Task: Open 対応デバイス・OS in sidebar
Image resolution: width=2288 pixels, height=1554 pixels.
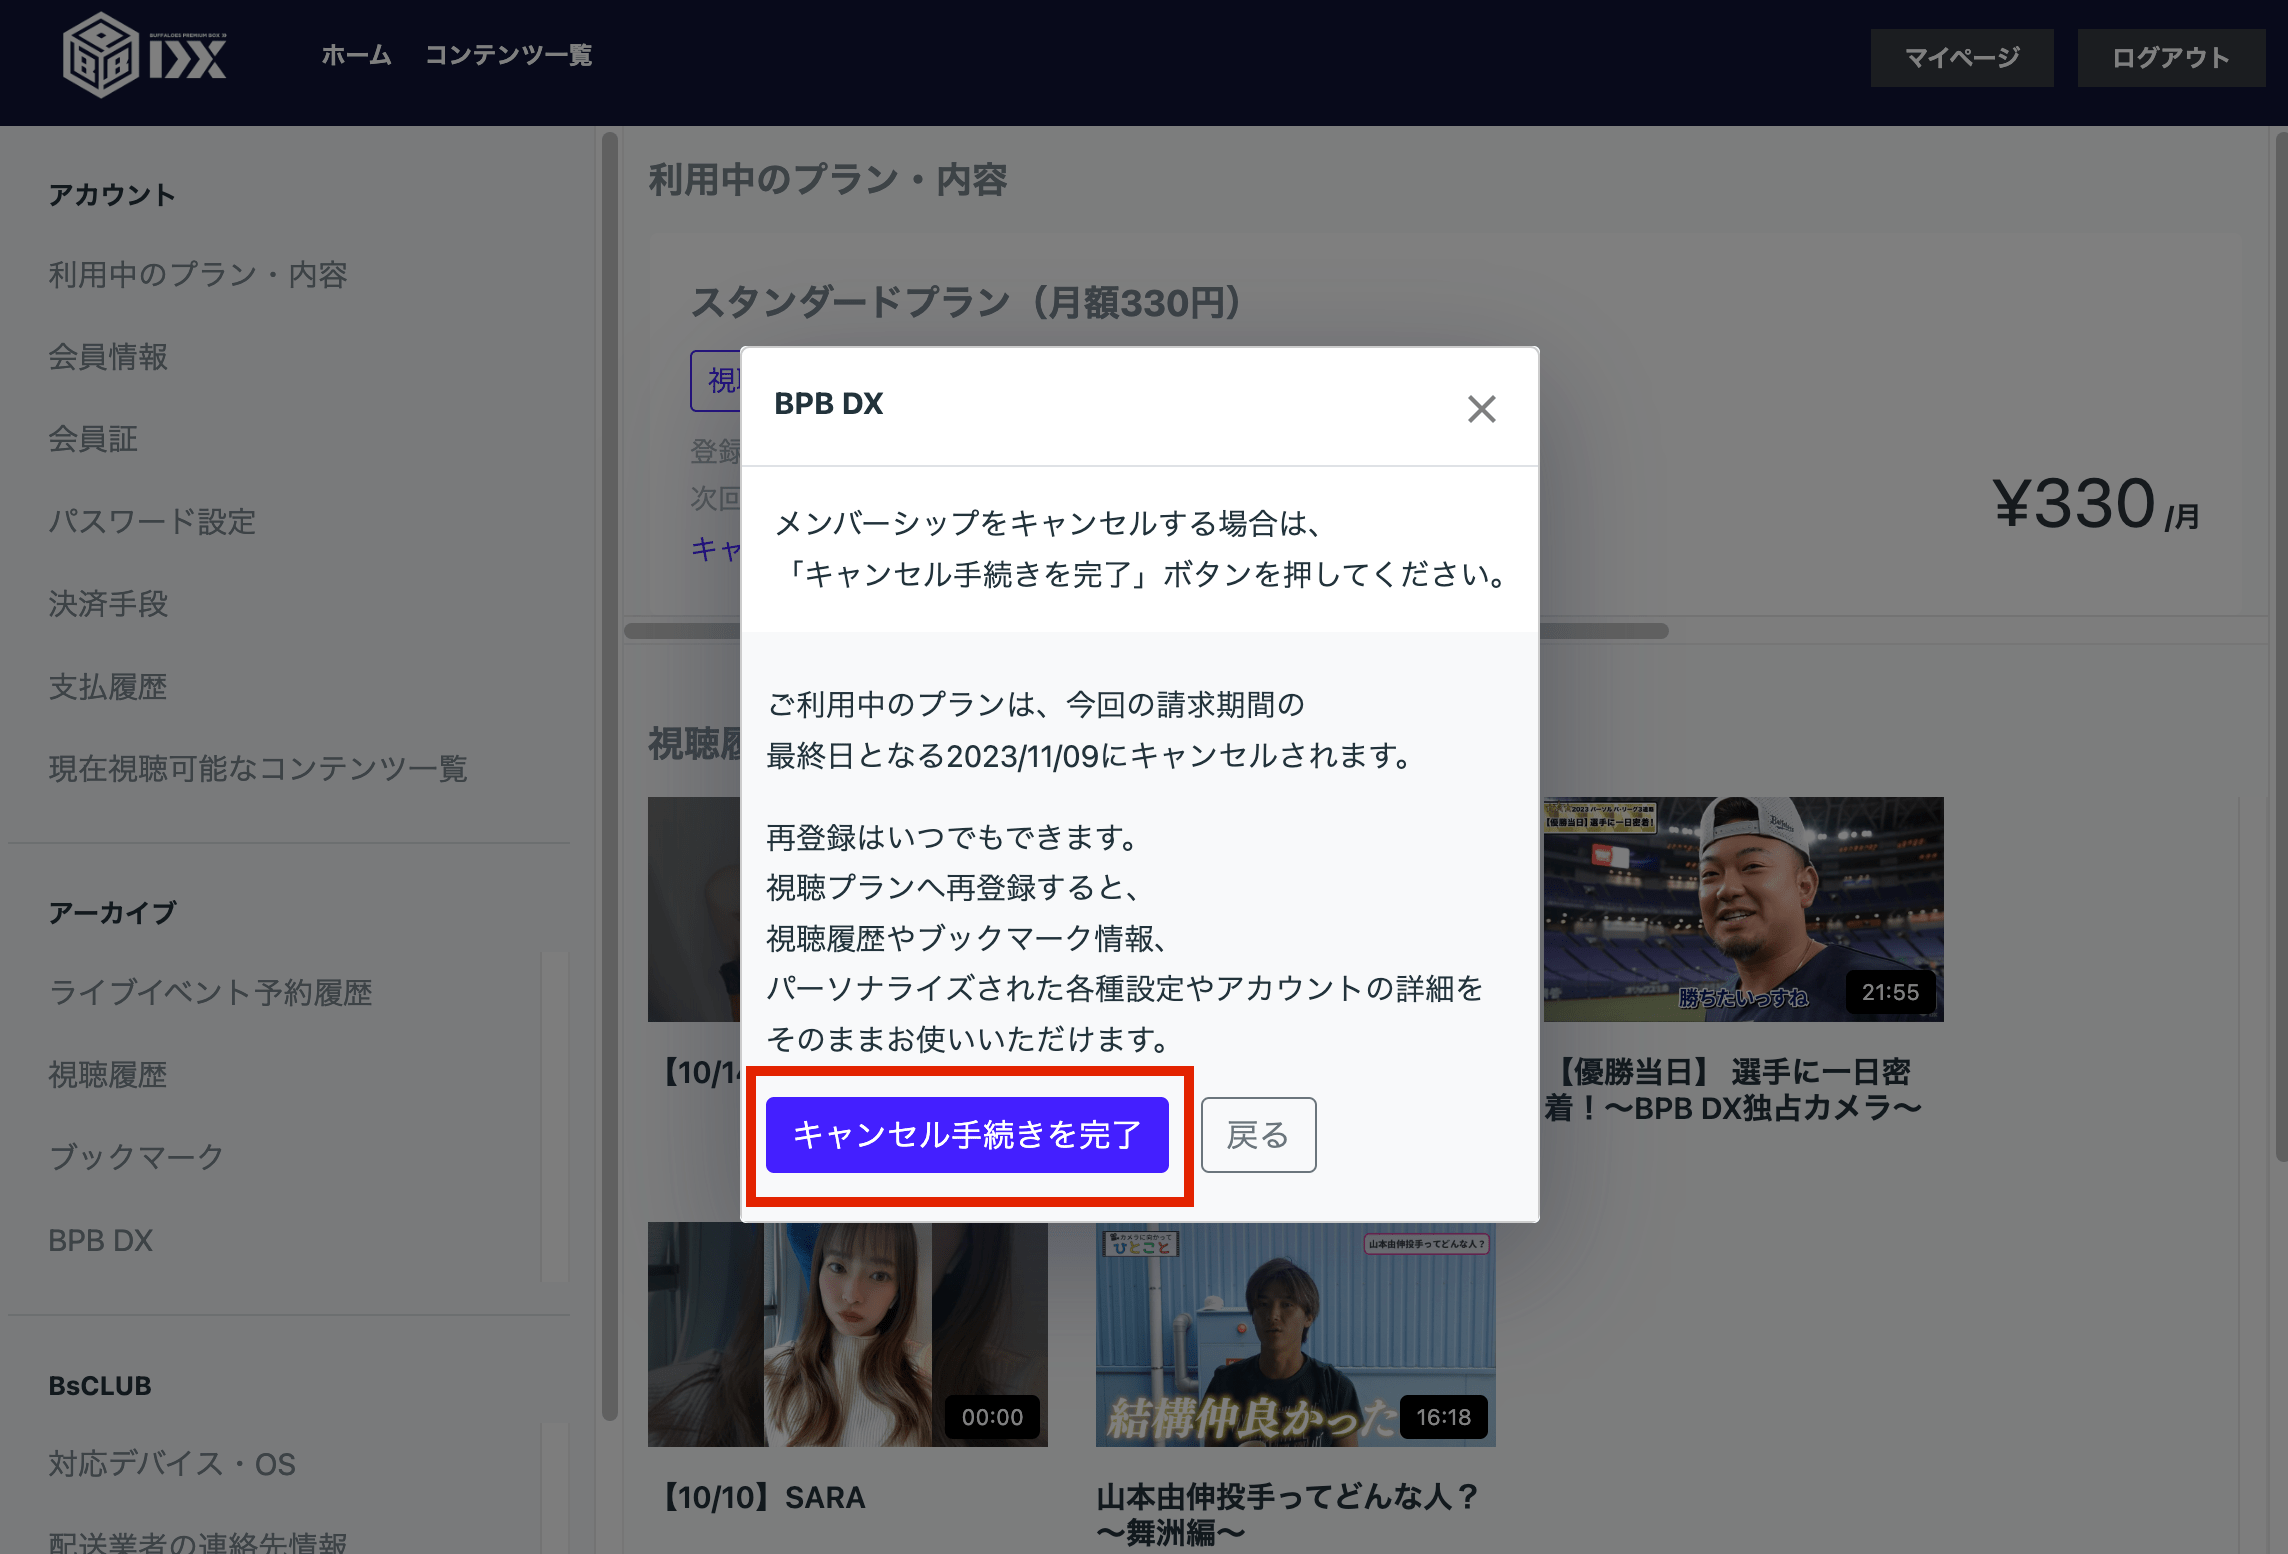Action: pyautogui.click(x=172, y=1464)
